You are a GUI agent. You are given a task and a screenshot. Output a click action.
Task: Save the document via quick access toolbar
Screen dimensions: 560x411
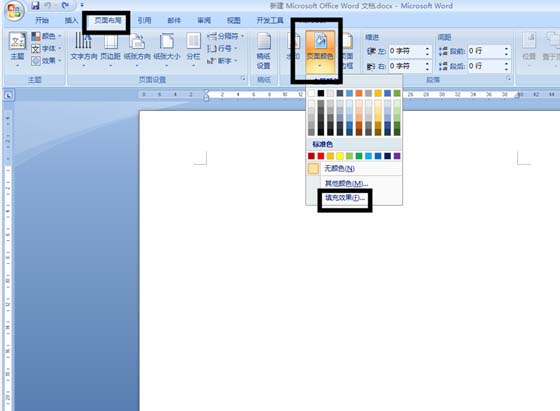[x=35, y=5]
